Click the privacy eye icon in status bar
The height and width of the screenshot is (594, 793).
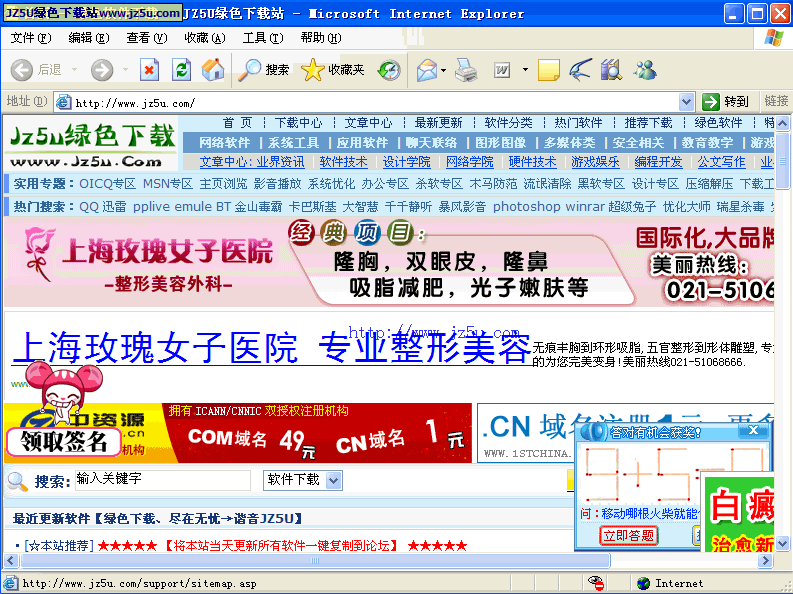click(x=596, y=583)
